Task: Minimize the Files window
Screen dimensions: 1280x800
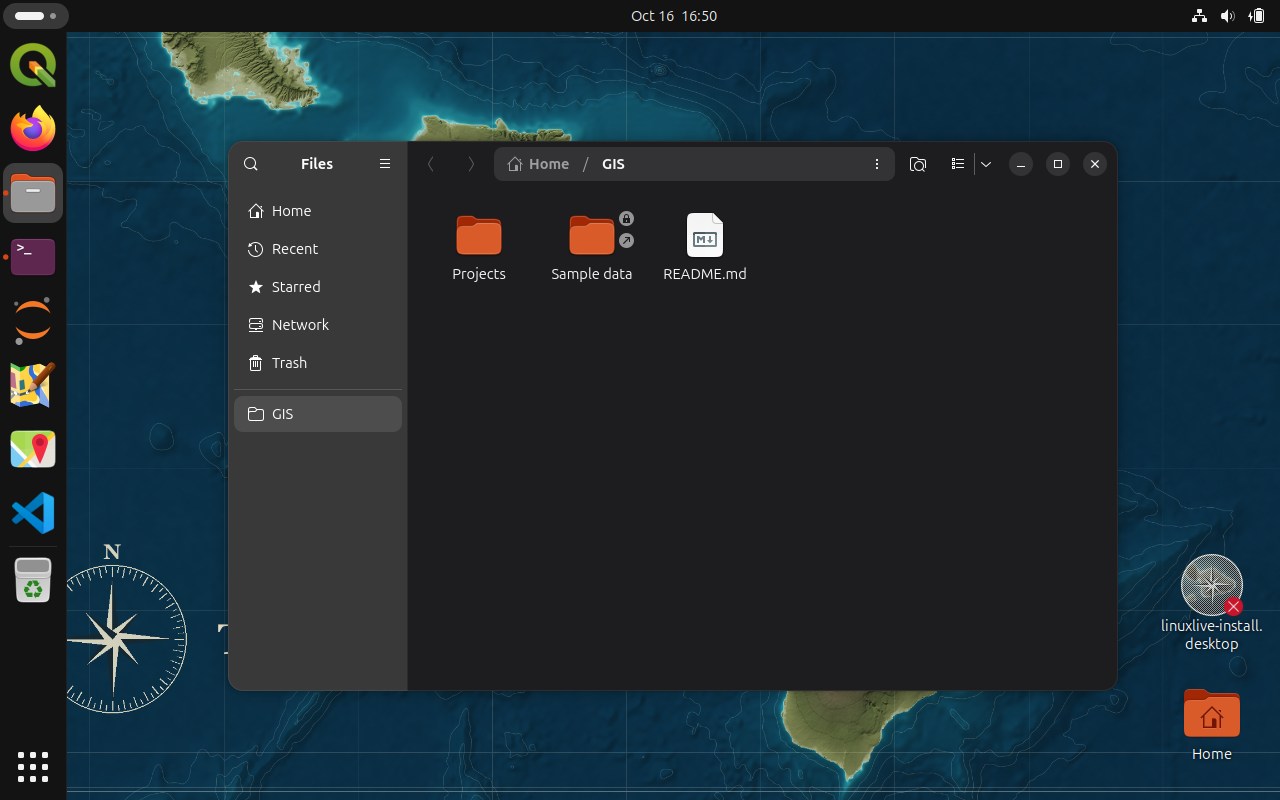Action: coord(1020,164)
